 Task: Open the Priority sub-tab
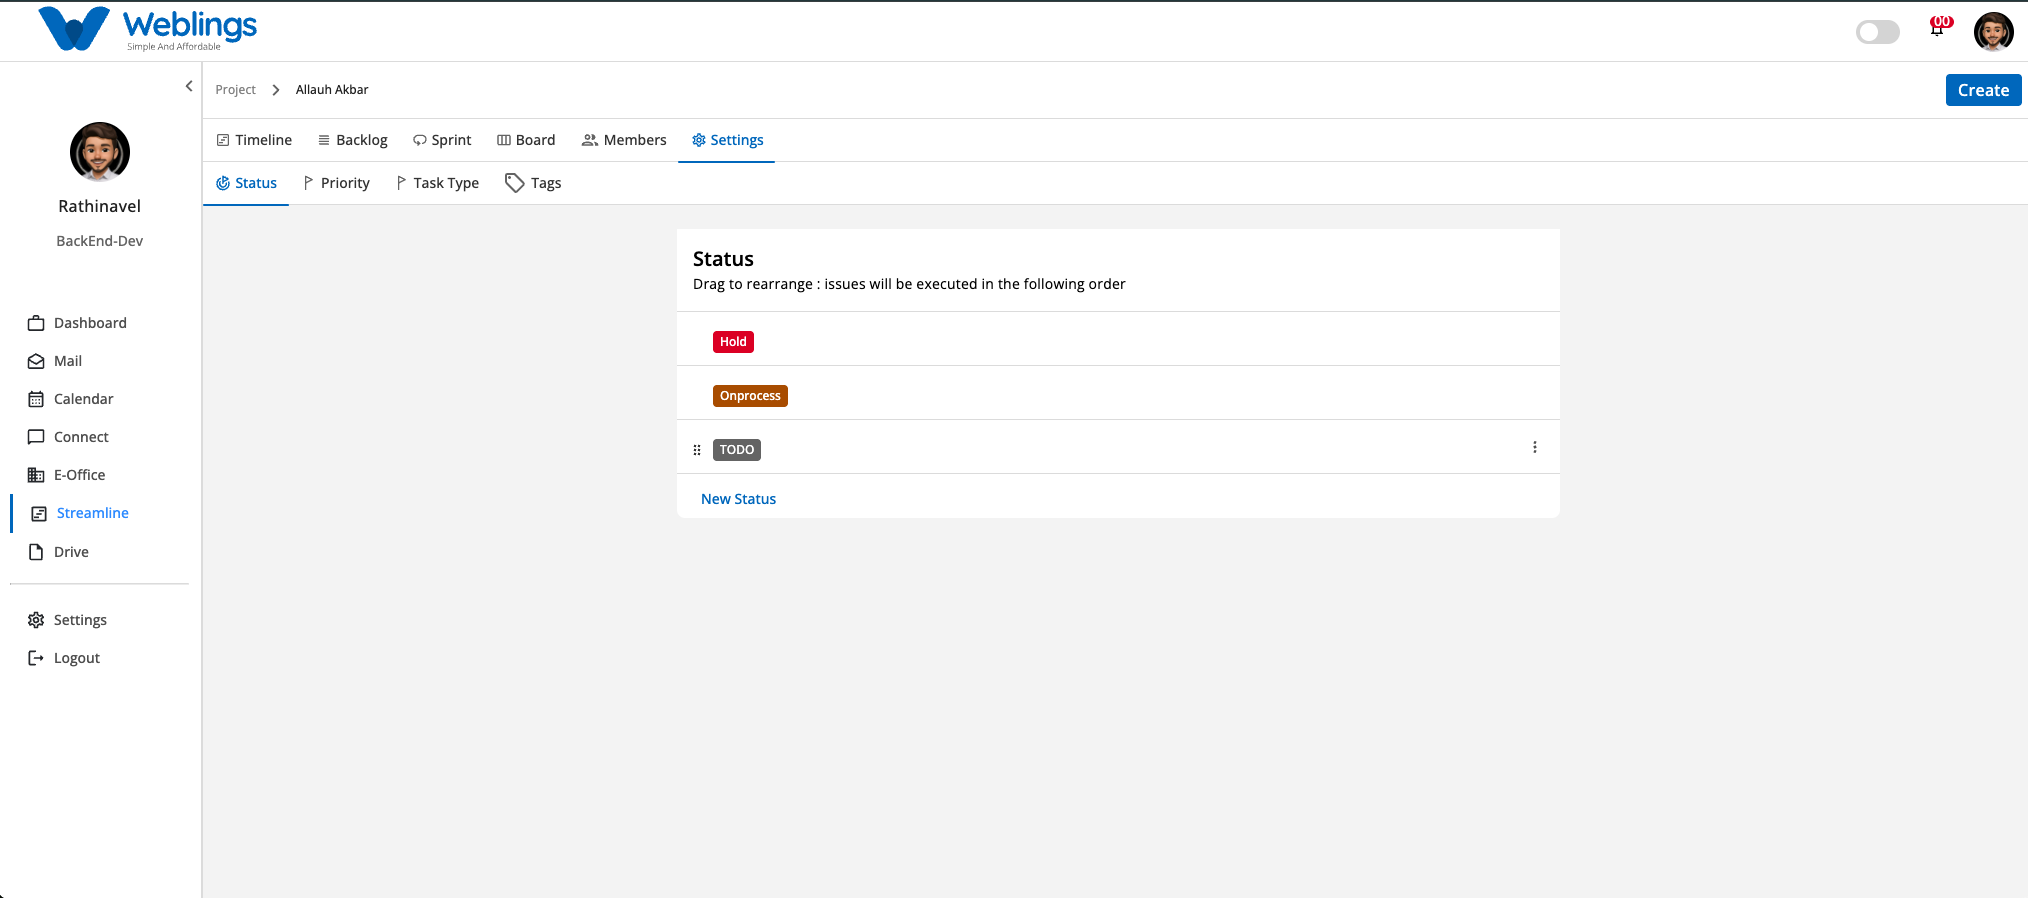coord(336,183)
